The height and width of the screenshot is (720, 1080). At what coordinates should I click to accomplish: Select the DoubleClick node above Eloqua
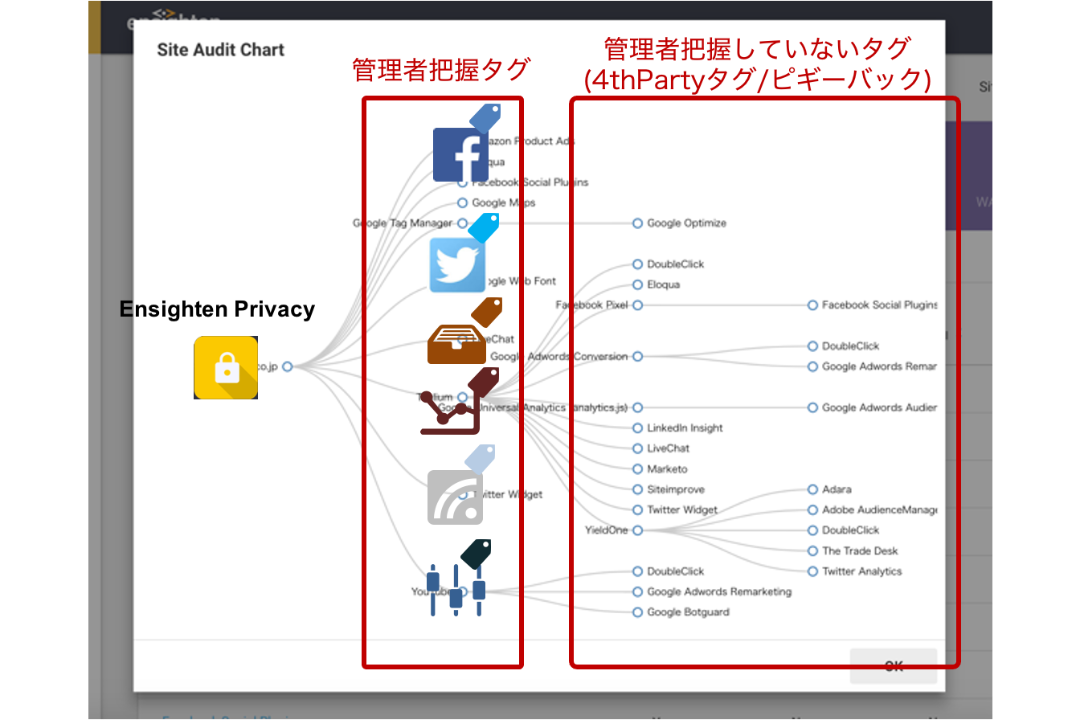[x=637, y=264]
